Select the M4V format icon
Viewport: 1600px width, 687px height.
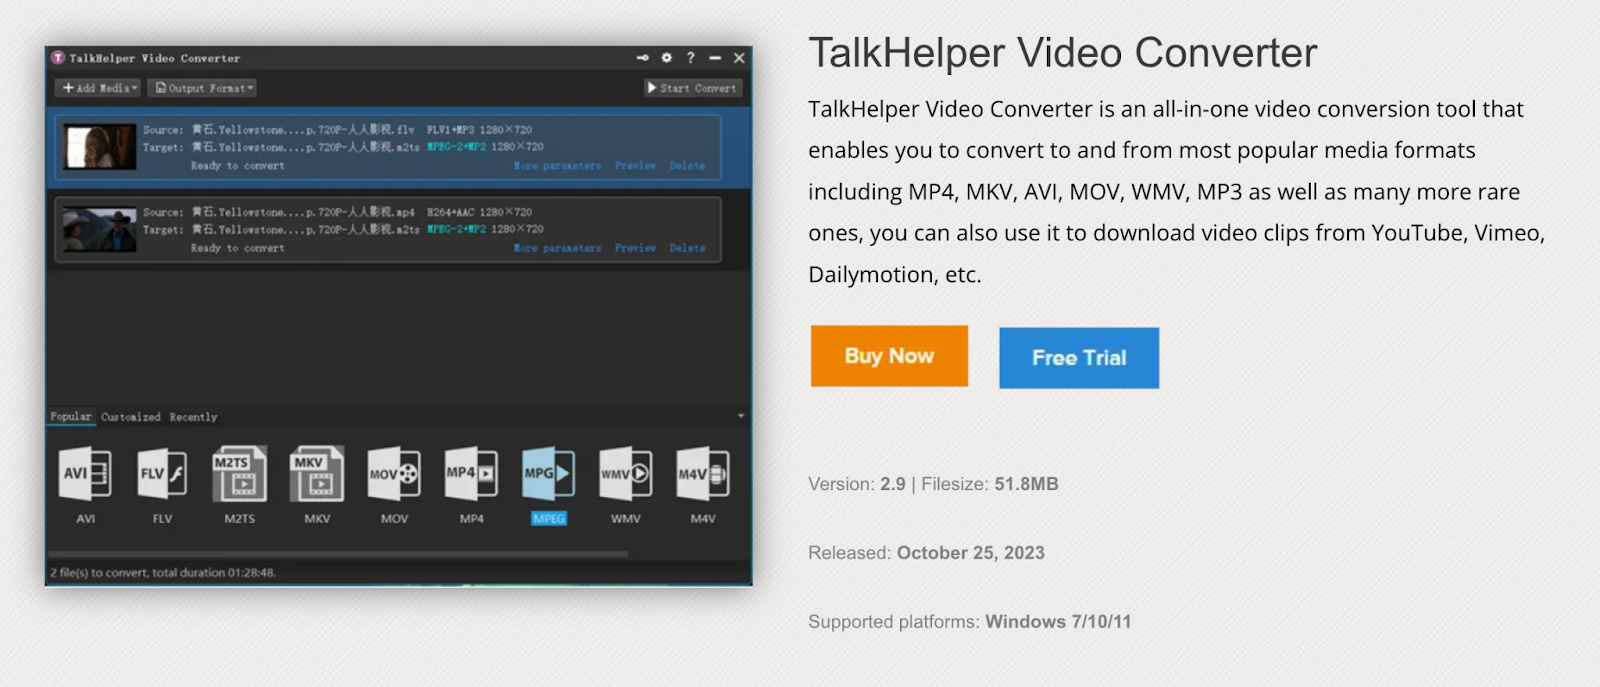[703, 474]
